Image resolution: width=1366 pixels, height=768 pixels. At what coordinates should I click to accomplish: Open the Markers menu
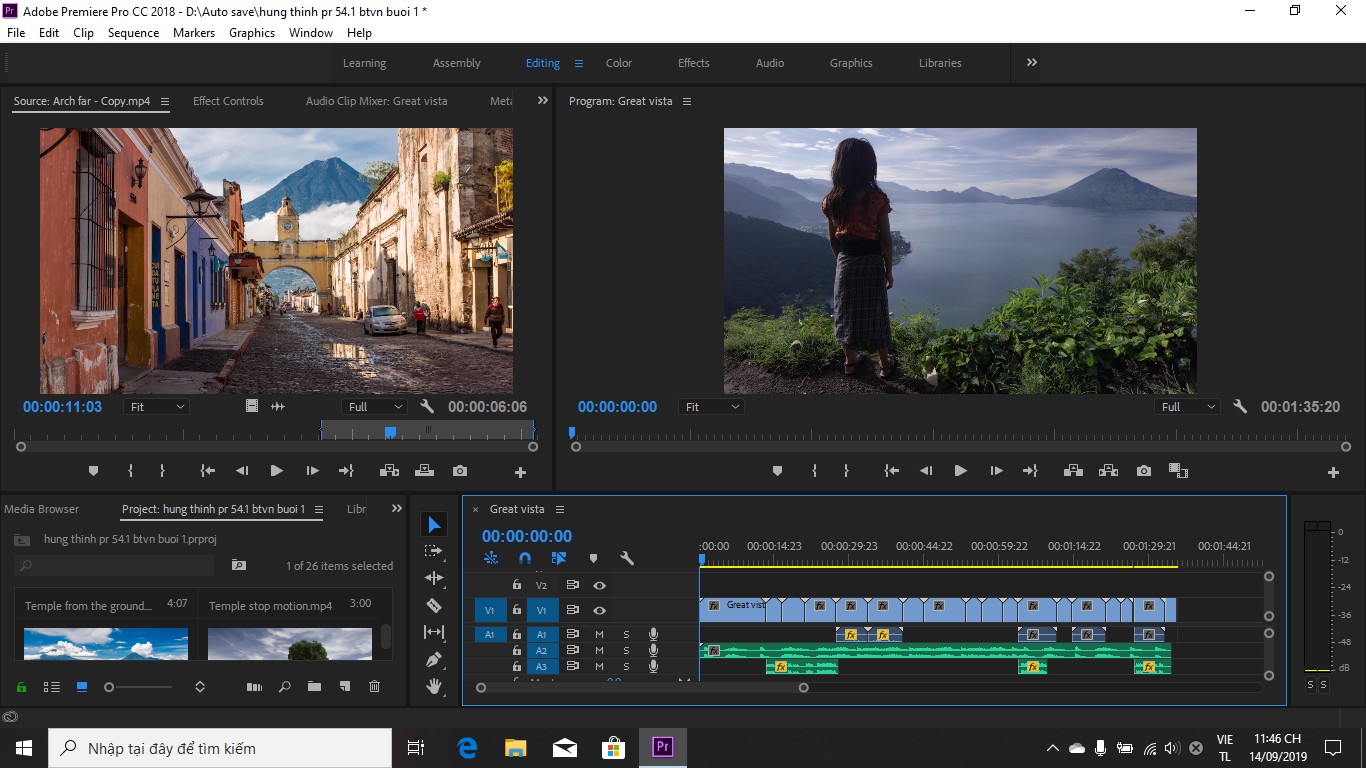point(194,32)
